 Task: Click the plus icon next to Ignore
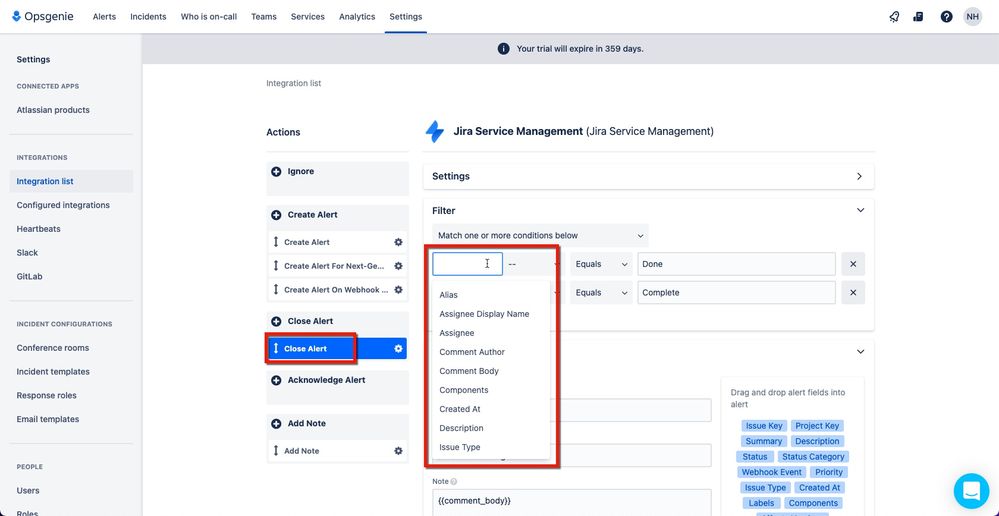(276, 171)
